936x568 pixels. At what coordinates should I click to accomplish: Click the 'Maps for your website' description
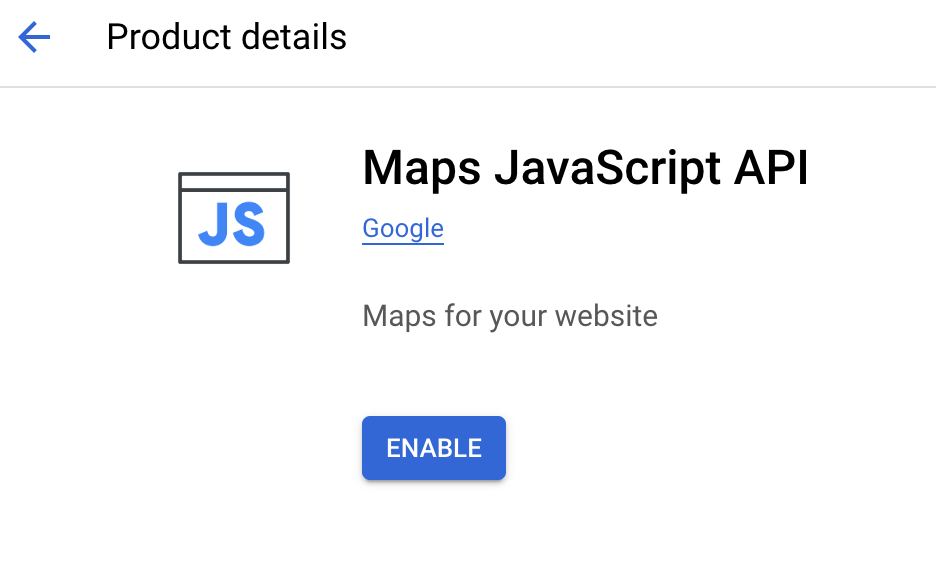pos(510,317)
